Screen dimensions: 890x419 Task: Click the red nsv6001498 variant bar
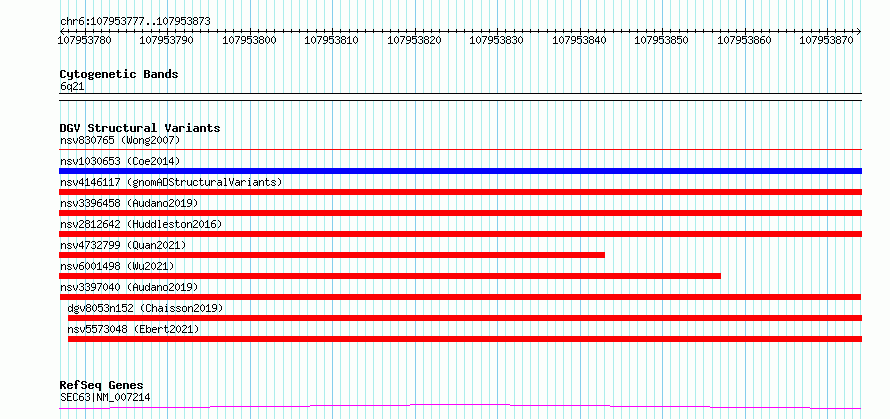390,276
